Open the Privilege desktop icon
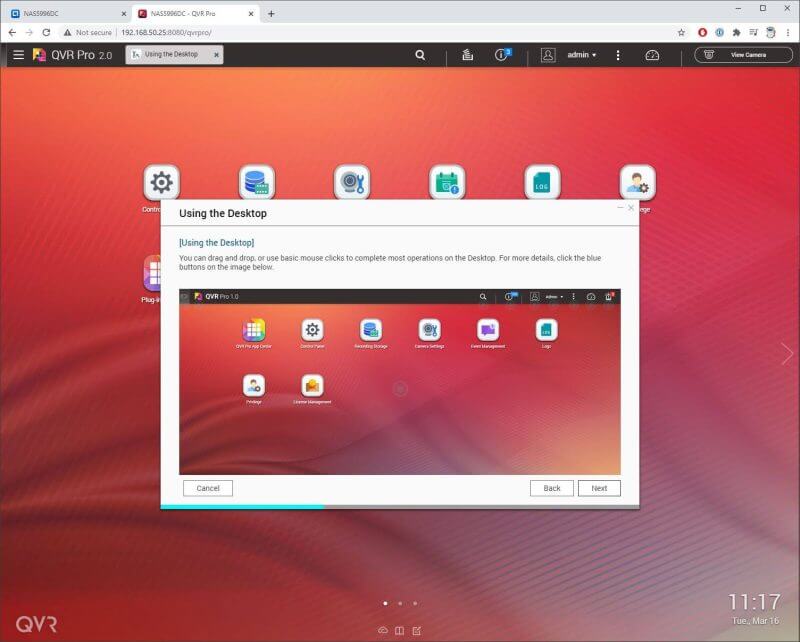Image resolution: width=800 pixels, height=642 pixels. click(x=637, y=183)
